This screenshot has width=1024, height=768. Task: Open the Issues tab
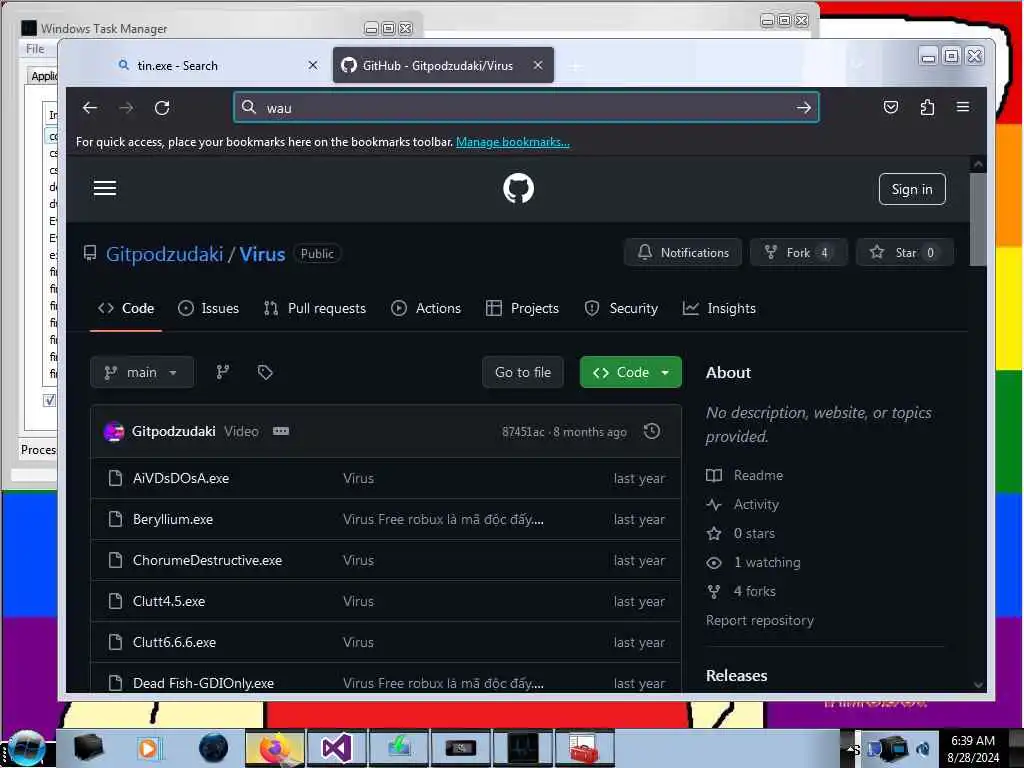[208, 308]
